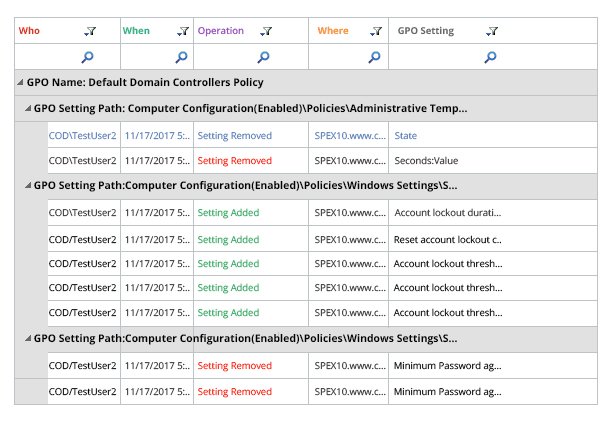
Task: Sort by the GPO Setting column header
Action: (426, 31)
